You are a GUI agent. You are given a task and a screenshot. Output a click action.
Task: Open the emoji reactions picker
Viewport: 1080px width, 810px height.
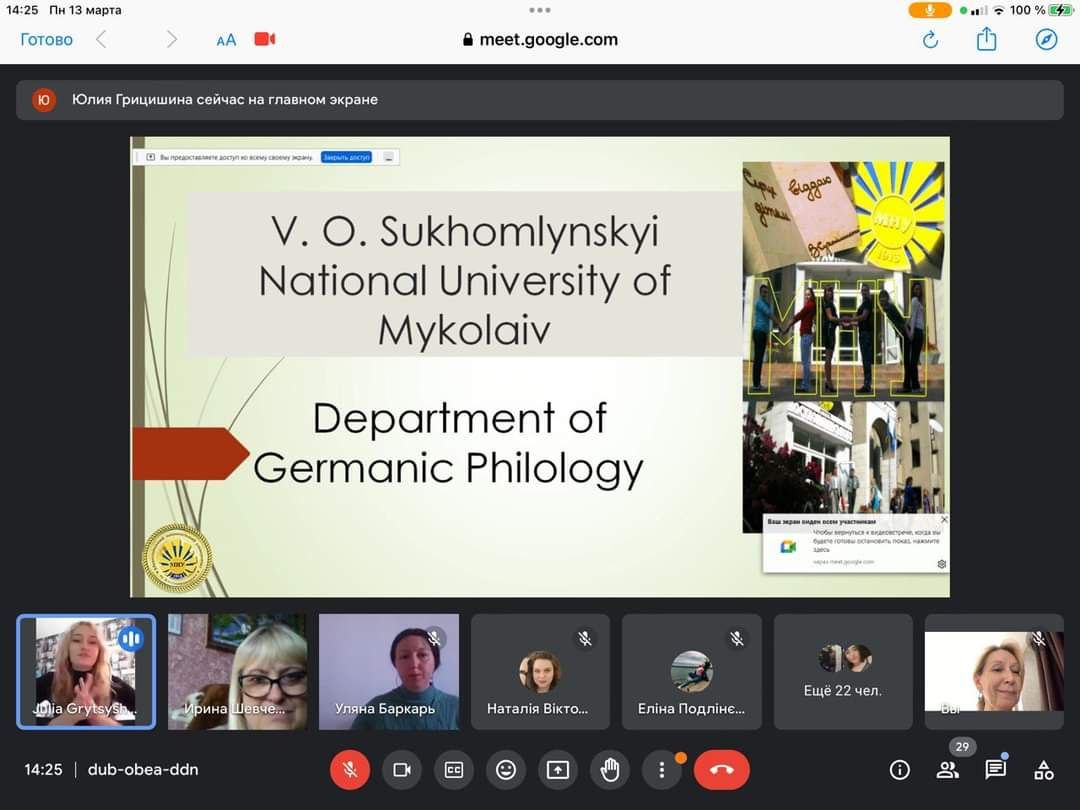tap(506, 770)
